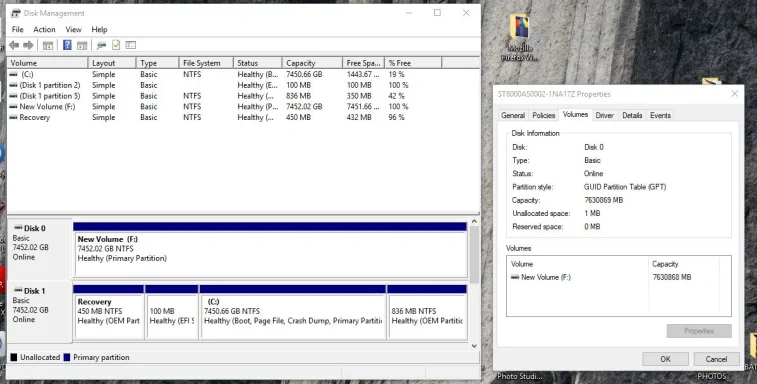Sort by the Volume column header
This screenshot has height=384, width=757.
tap(47, 63)
